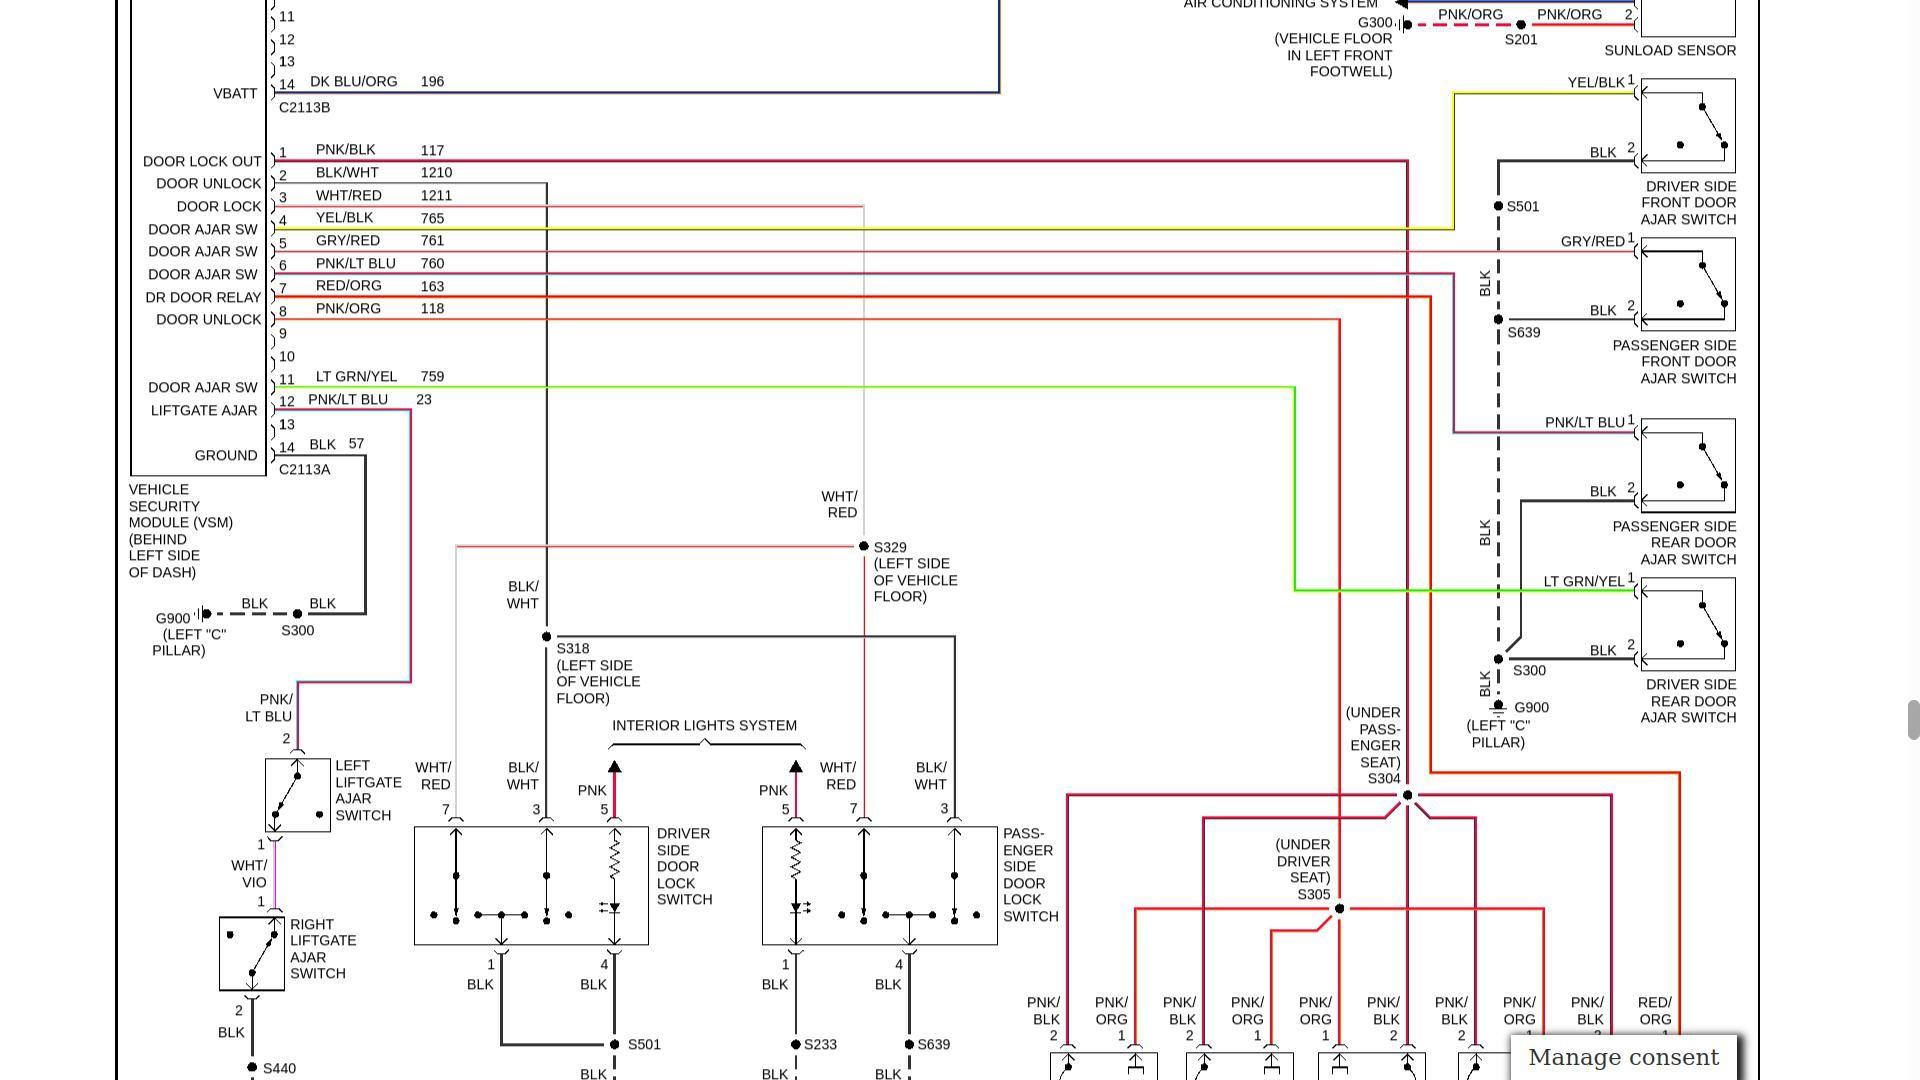Click the S318 splice node dot
The width and height of the screenshot is (1920, 1080).
(x=546, y=637)
